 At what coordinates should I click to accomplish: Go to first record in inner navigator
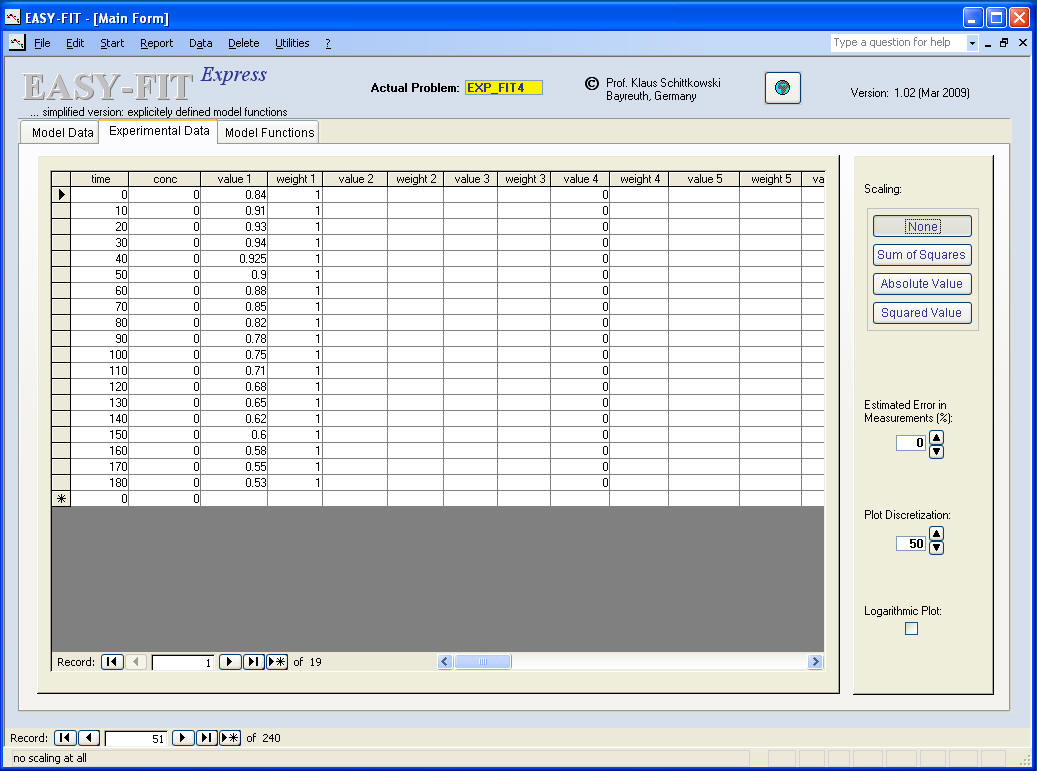point(112,662)
